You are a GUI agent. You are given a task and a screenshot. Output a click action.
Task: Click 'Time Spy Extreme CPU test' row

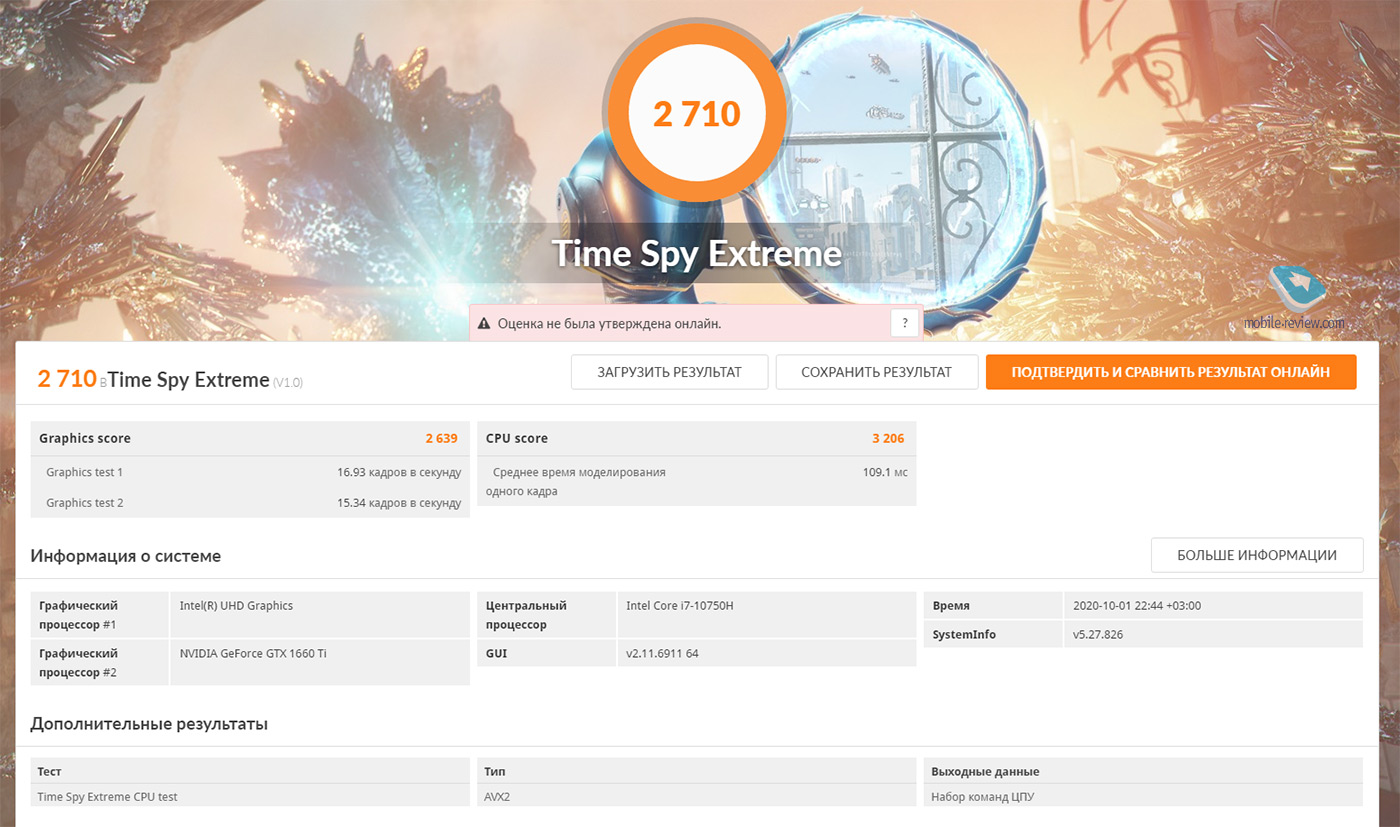coord(250,796)
